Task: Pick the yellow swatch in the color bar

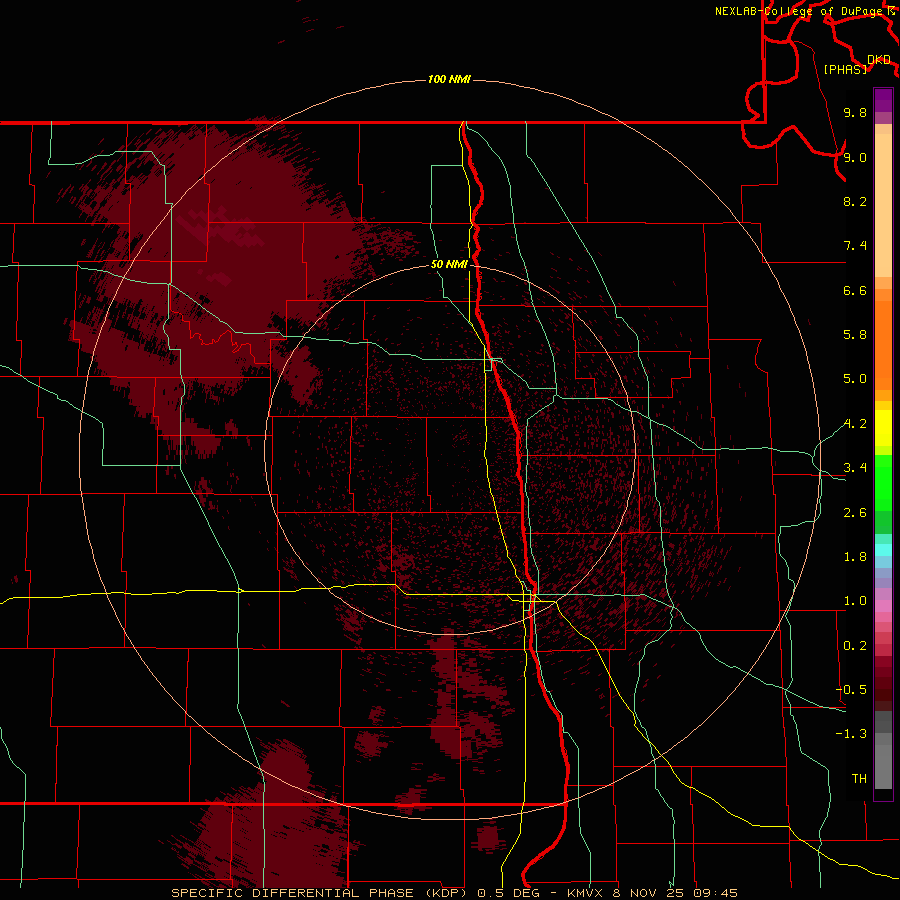Action: coord(883,428)
